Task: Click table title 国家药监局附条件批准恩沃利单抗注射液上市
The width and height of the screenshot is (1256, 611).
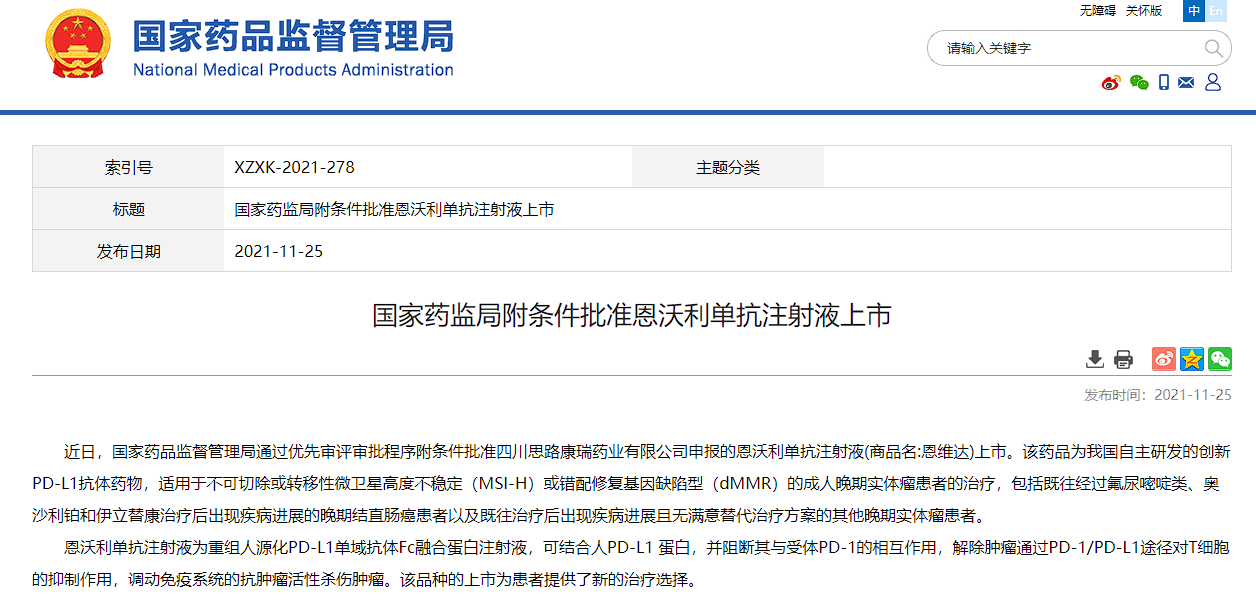Action: point(394,210)
